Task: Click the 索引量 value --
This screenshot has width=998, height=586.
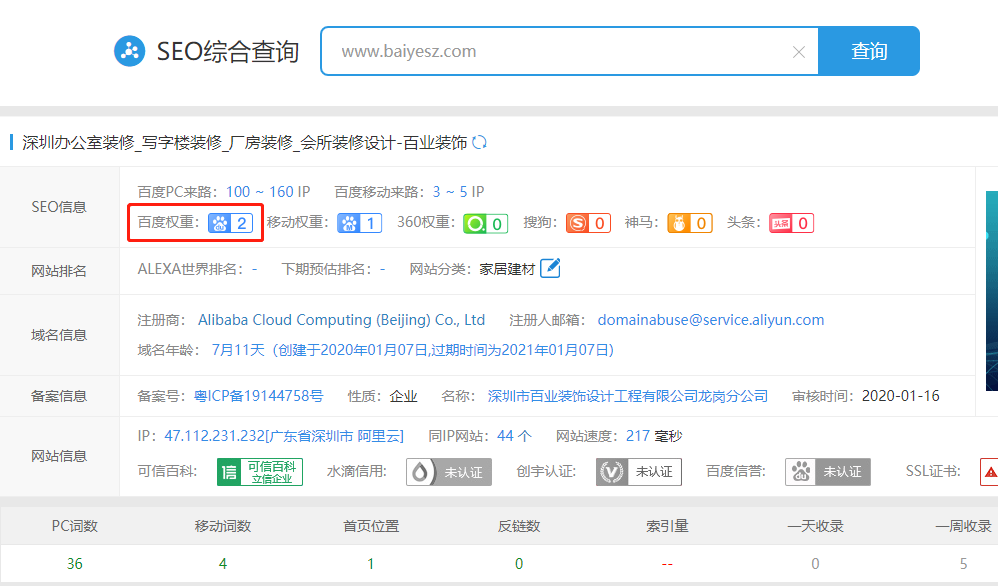Action: pyautogui.click(x=667, y=564)
